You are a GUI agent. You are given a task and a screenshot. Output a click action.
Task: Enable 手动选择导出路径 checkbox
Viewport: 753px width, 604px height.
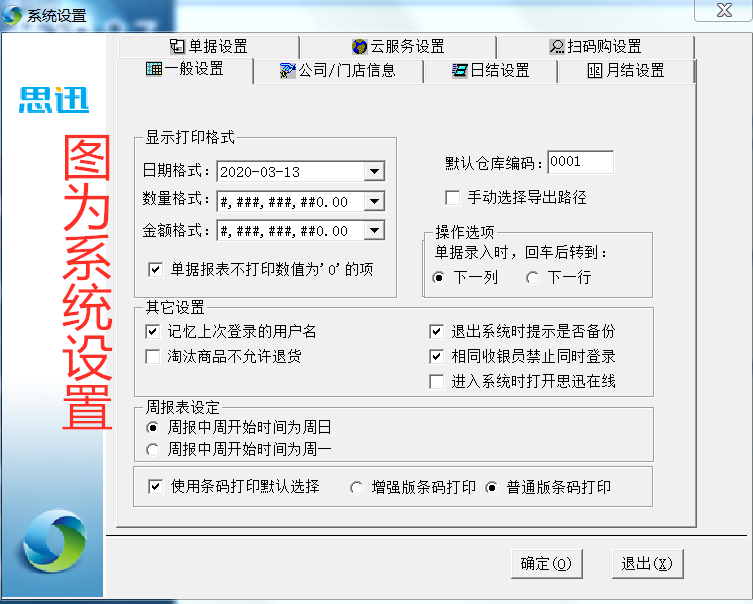pos(453,197)
